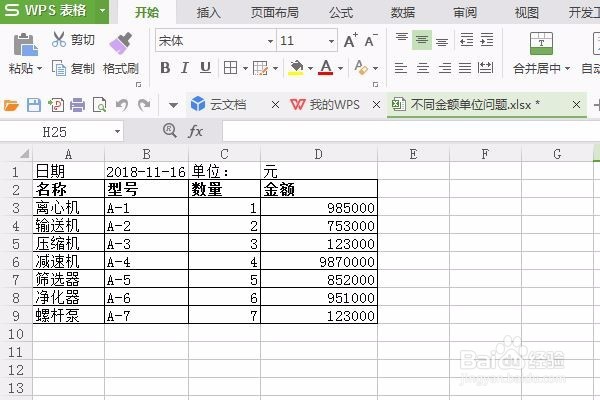Increase indent icon
This screenshot has width=600, height=400.
click(x=487, y=40)
